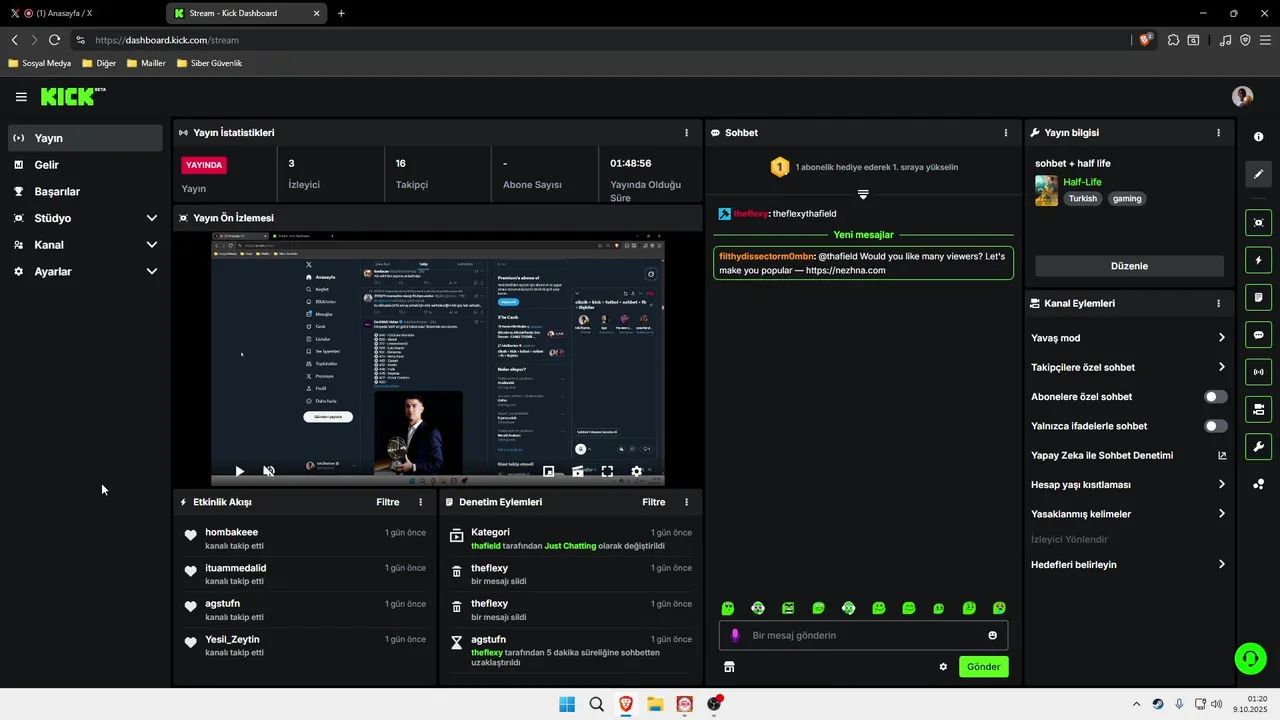The width and height of the screenshot is (1280, 720).
Task: Toggle Abonelere özel sohbet switch
Action: [x=1215, y=397]
